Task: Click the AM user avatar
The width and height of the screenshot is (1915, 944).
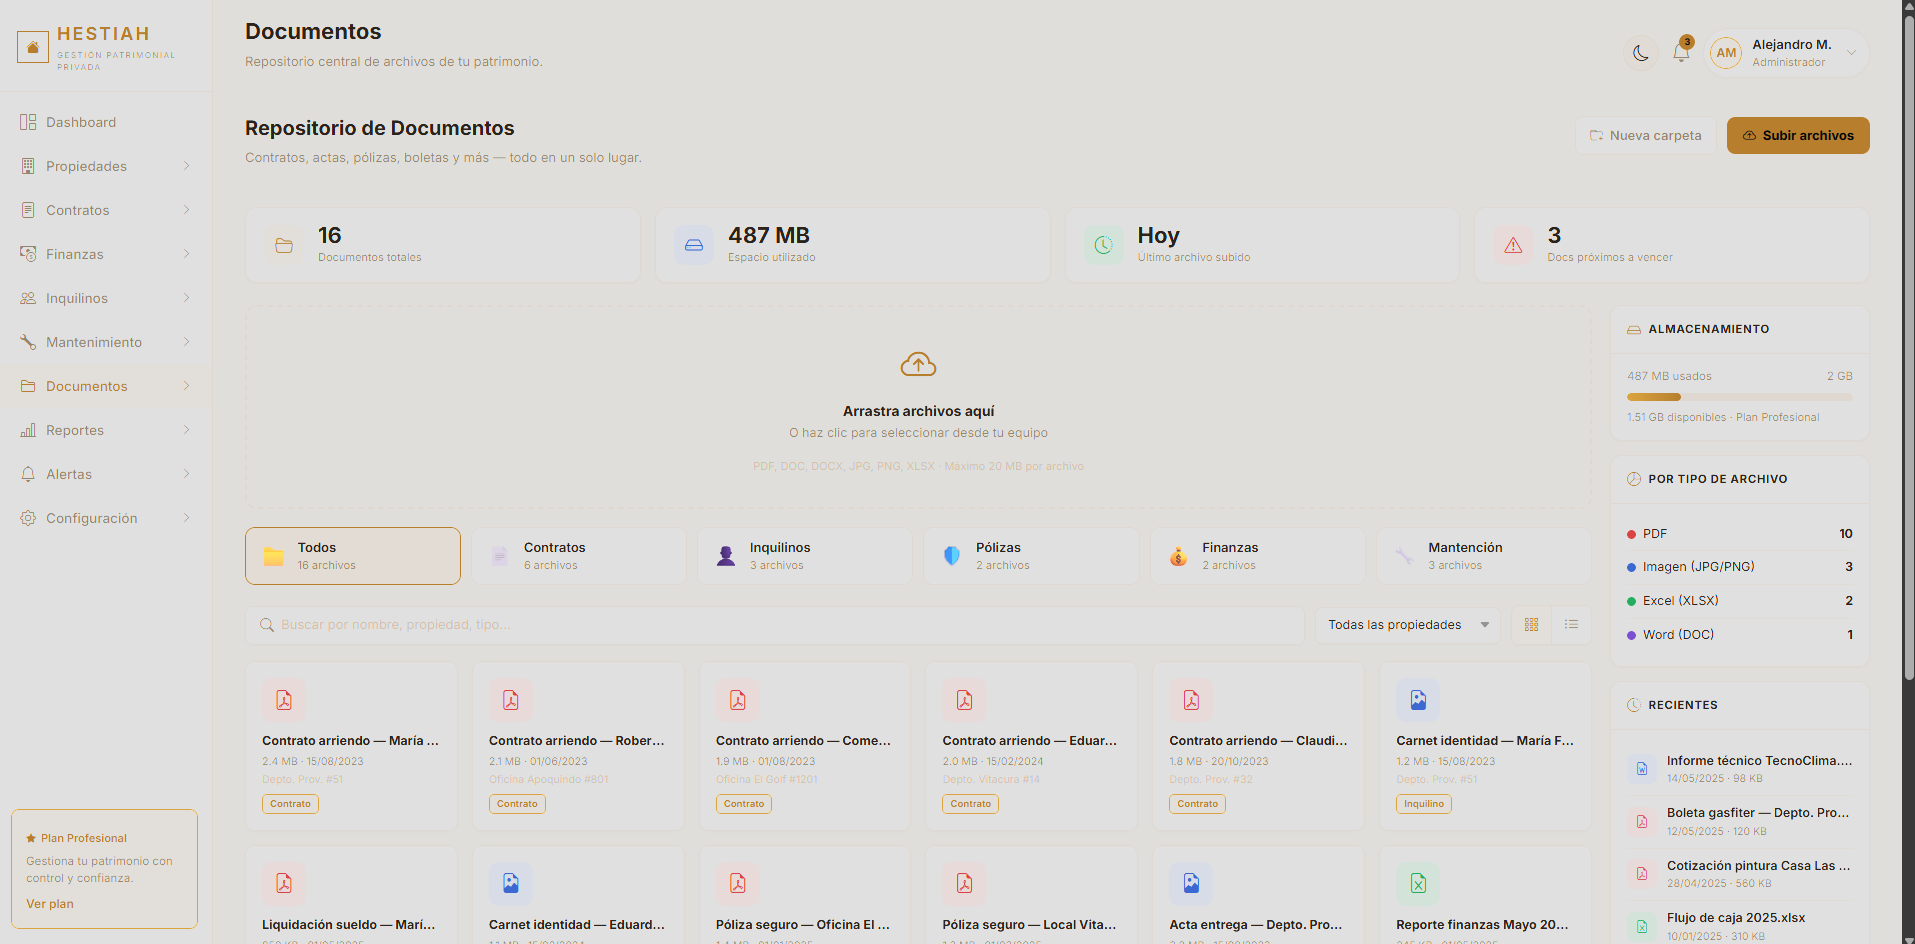Action: 1726,53
